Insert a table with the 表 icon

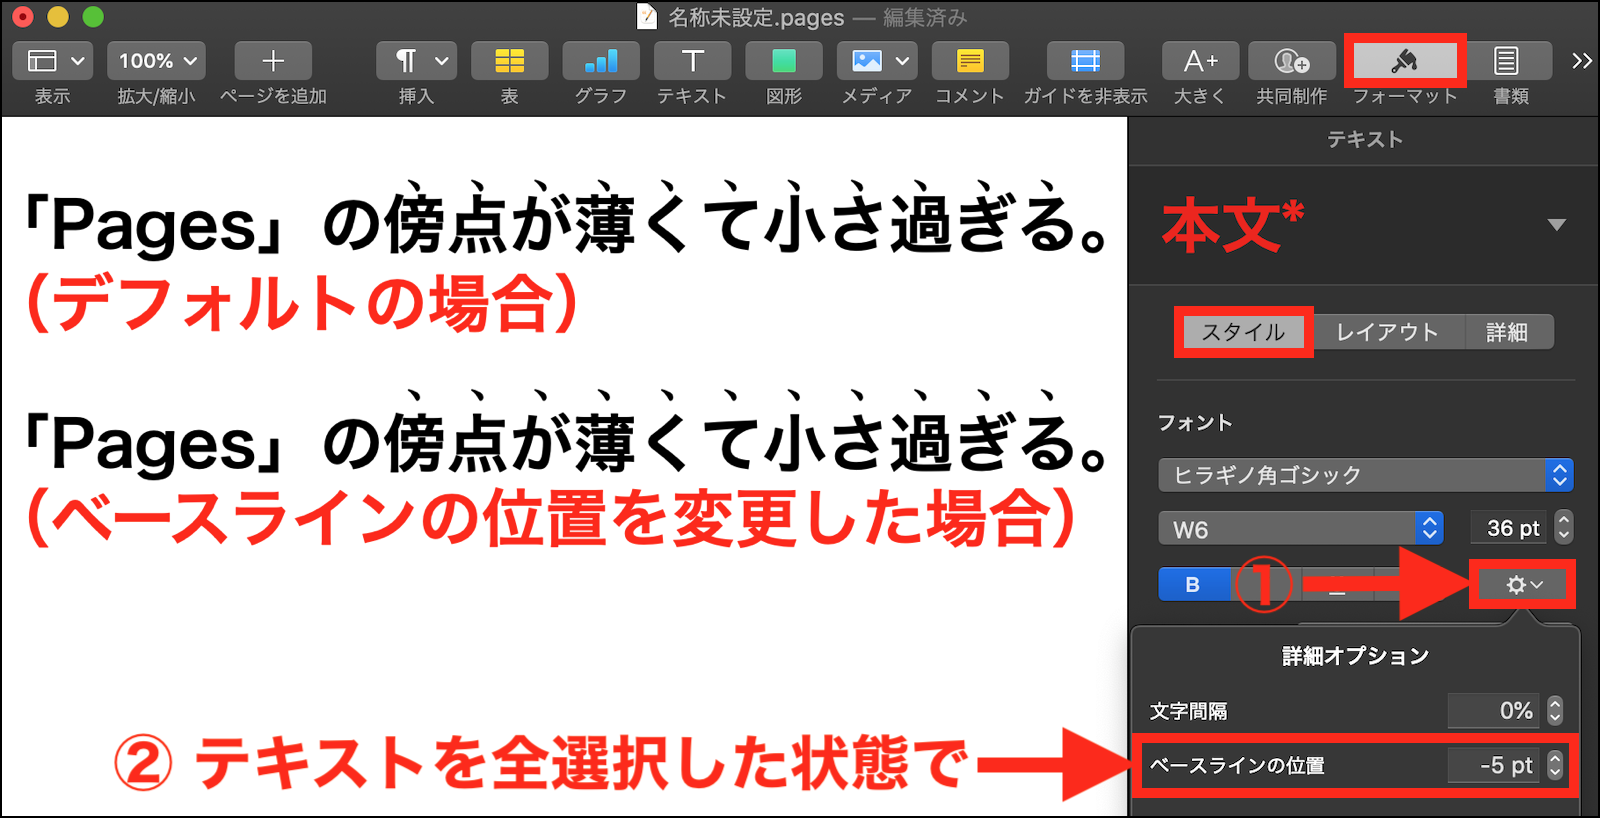pyautogui.click(x=509, y=61)
